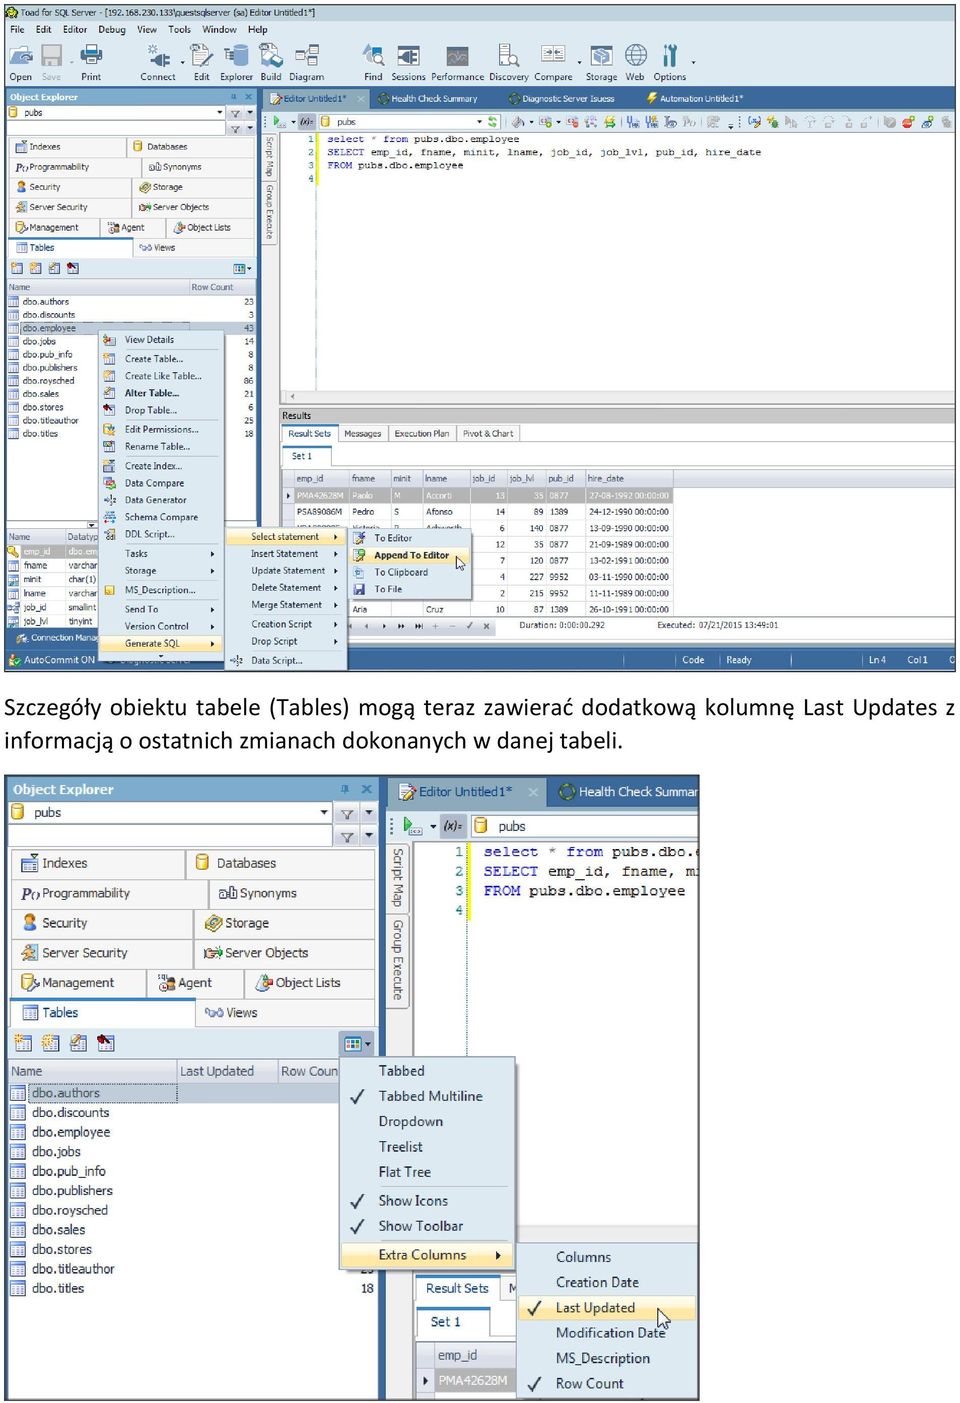Click the first table icon under the lower Tables tab
This screenshot has width=960, height=1403.
[22, 1043]
